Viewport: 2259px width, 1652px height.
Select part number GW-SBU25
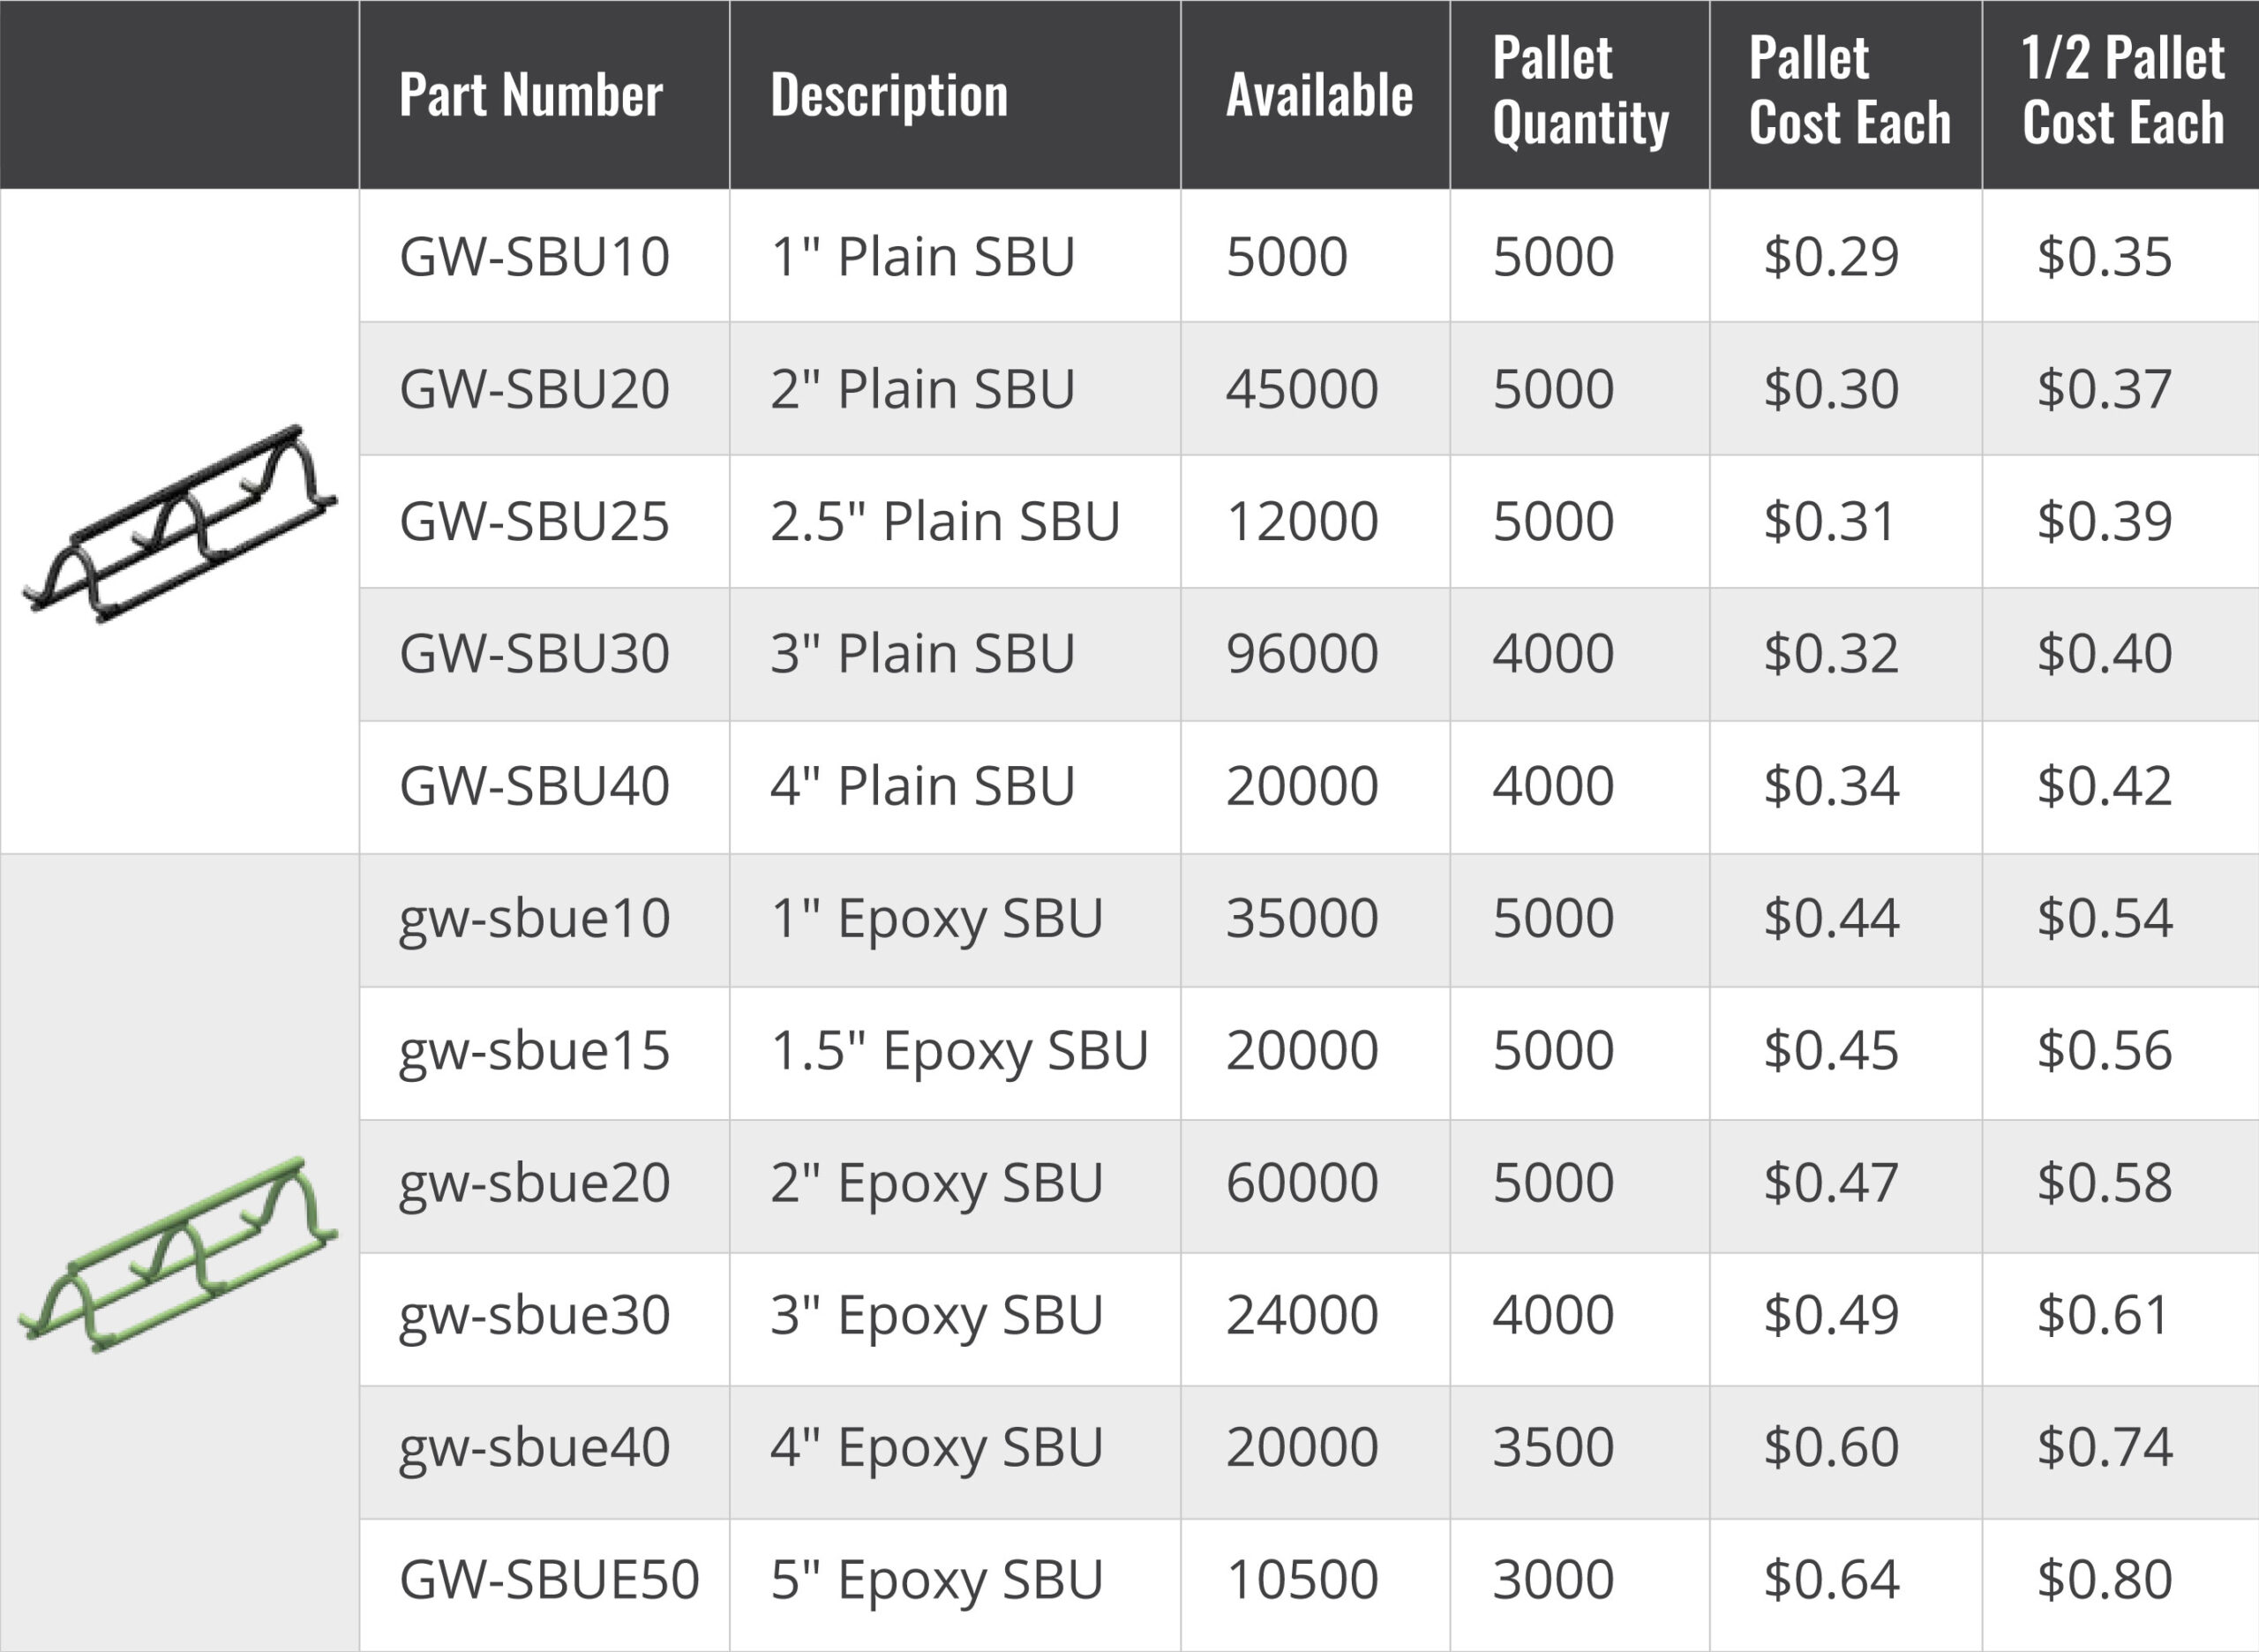point(534,521)
